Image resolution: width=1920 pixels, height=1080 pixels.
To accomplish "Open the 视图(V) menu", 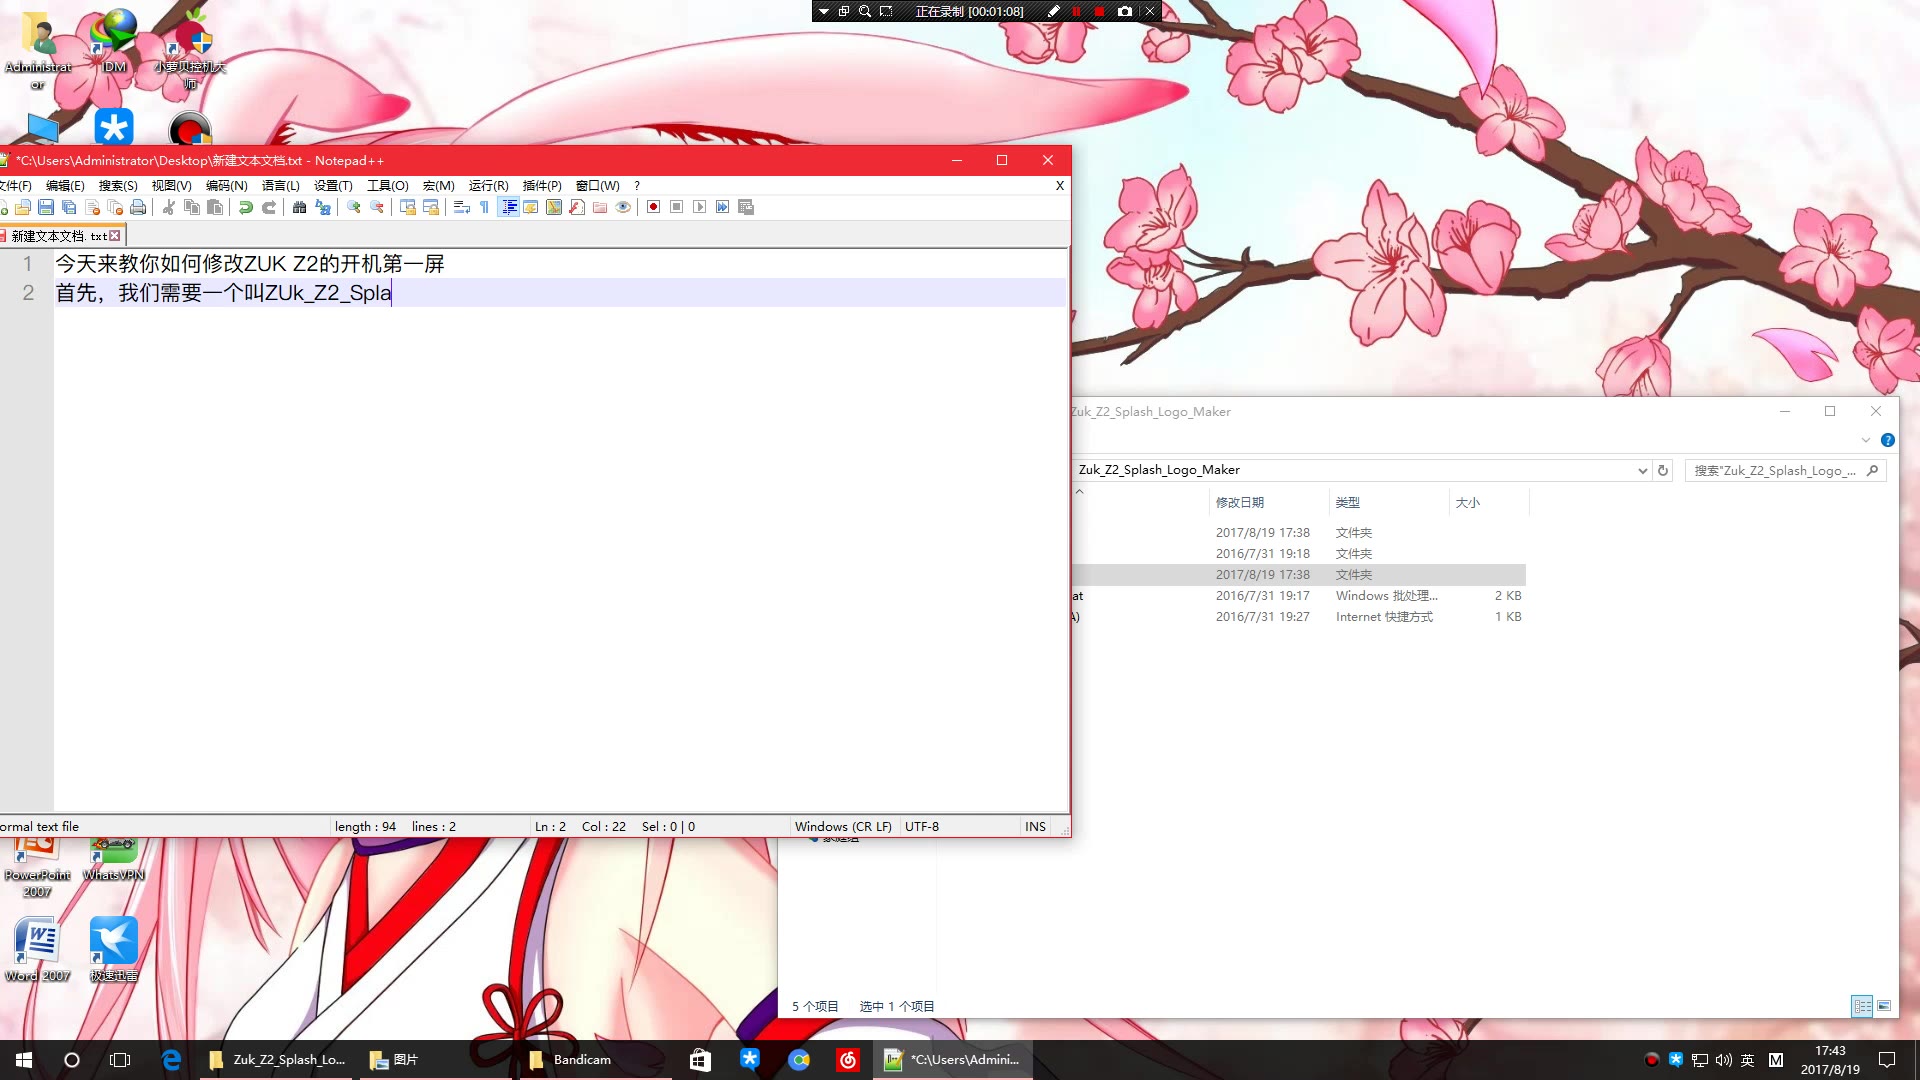I will point(171,186).
